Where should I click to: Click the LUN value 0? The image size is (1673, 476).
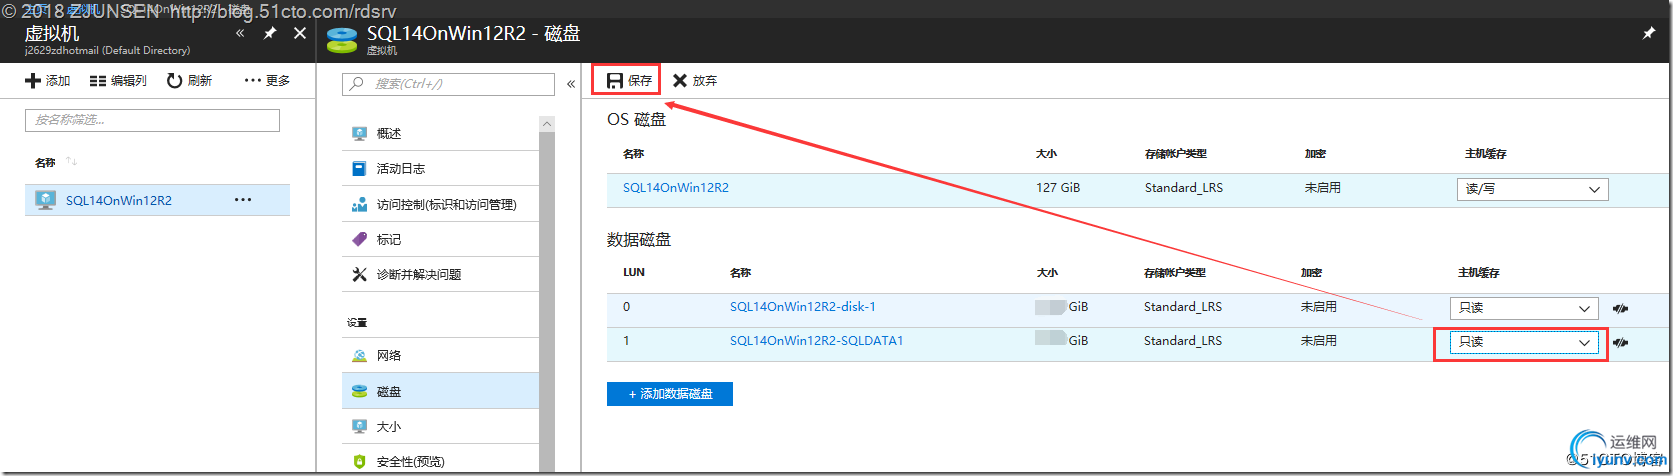click(x=627, y=306)
